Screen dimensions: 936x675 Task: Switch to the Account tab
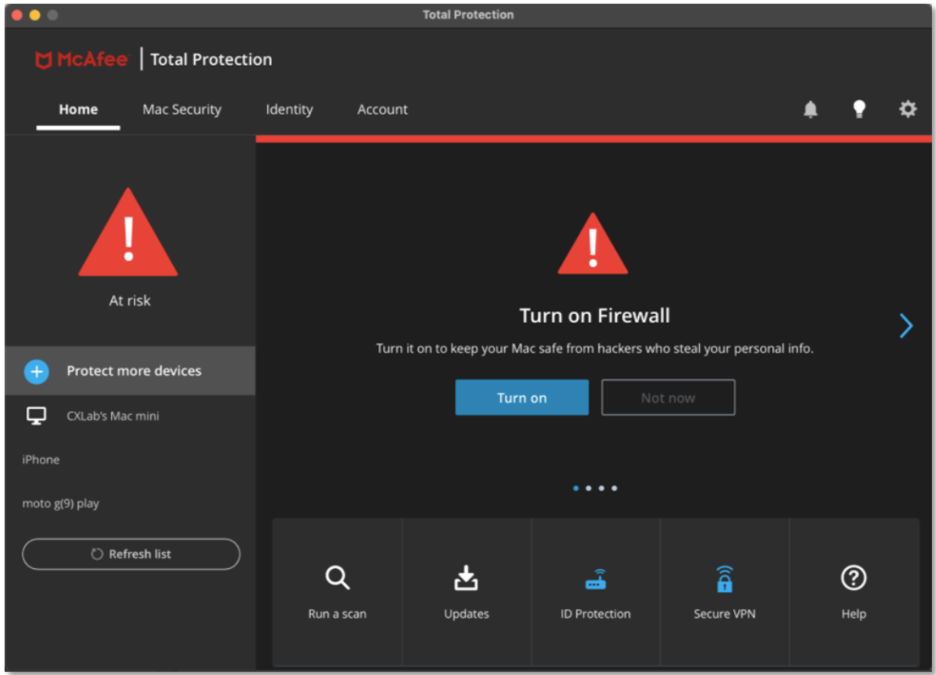(x=382, y=110)
